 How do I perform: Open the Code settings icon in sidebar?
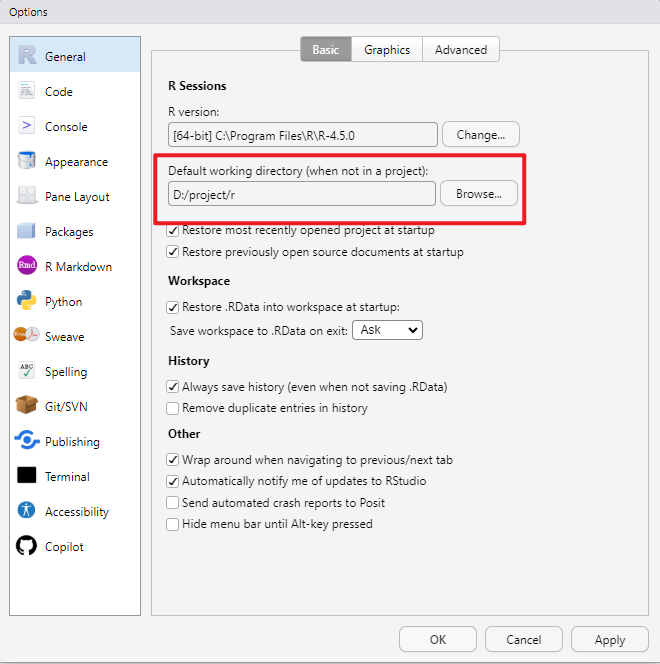coord(27,92)
